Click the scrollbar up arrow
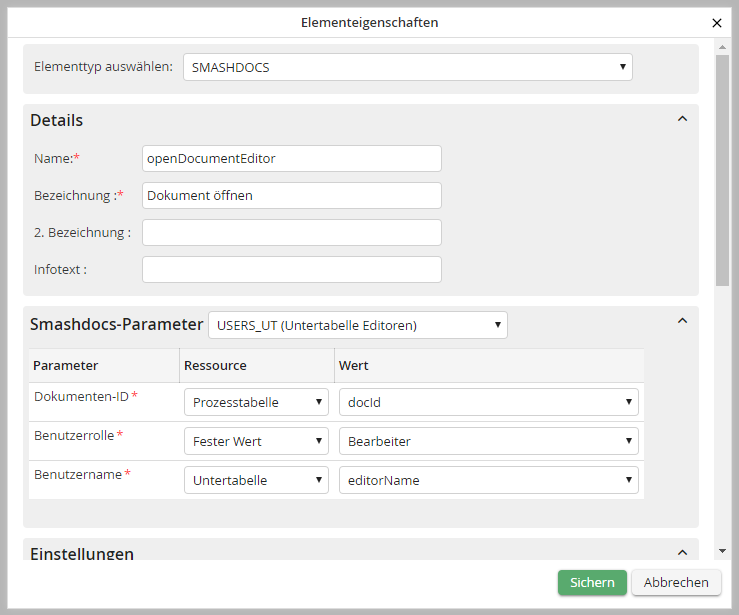The height and width of the screenshot is (615, 739). pyautogui.click(x=722, y=47)
